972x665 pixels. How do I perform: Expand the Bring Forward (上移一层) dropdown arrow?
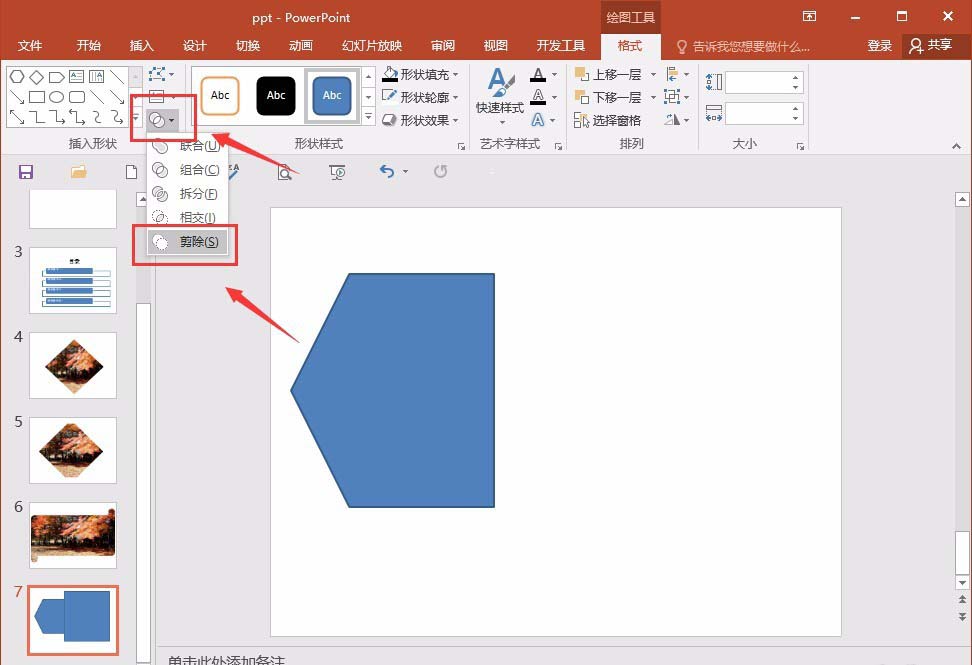[x=653, y=75]
